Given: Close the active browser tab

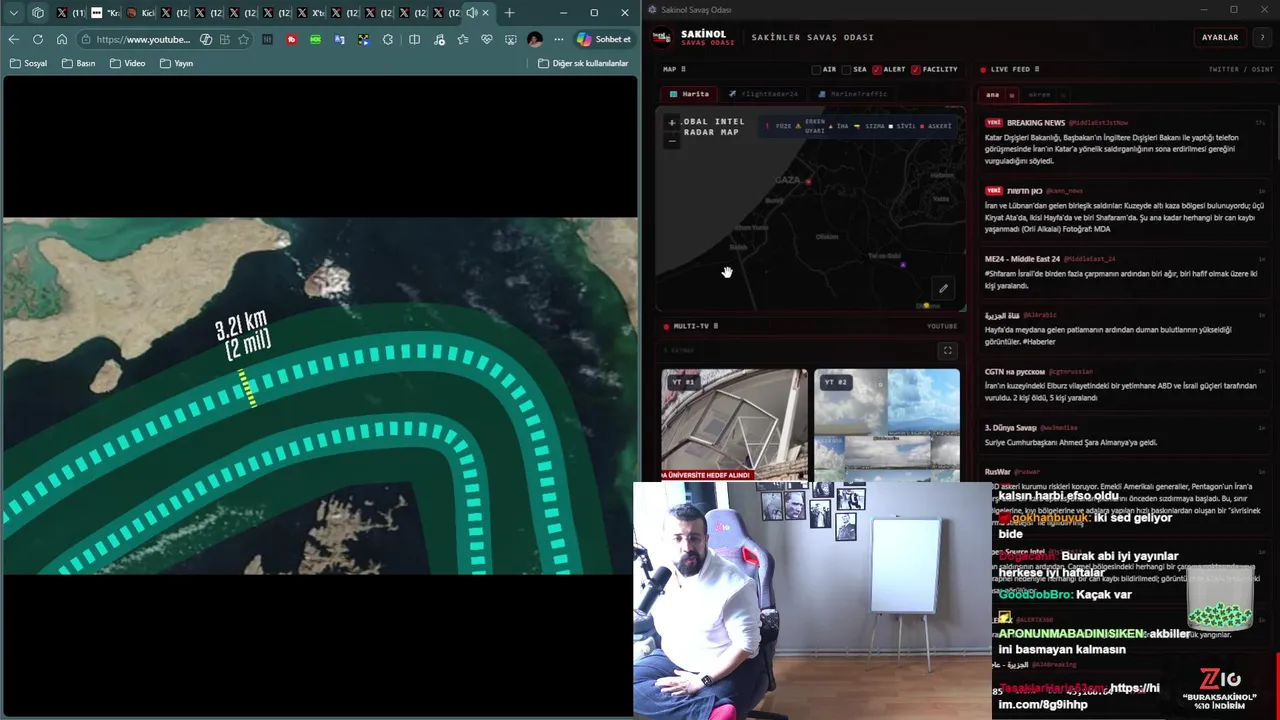Looking at the screenshot, I should [x=486, y=13].
